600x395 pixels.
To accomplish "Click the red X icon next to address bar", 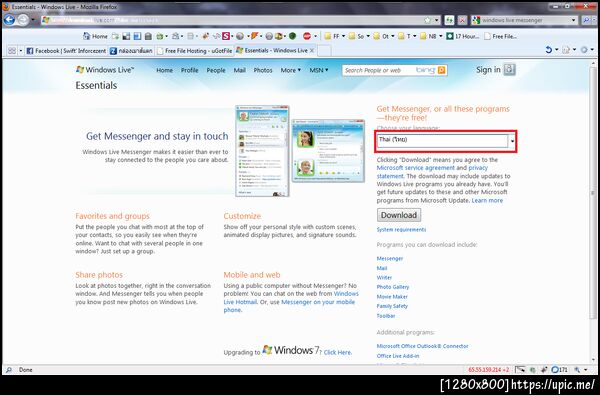I will click(x=463, y=20).
